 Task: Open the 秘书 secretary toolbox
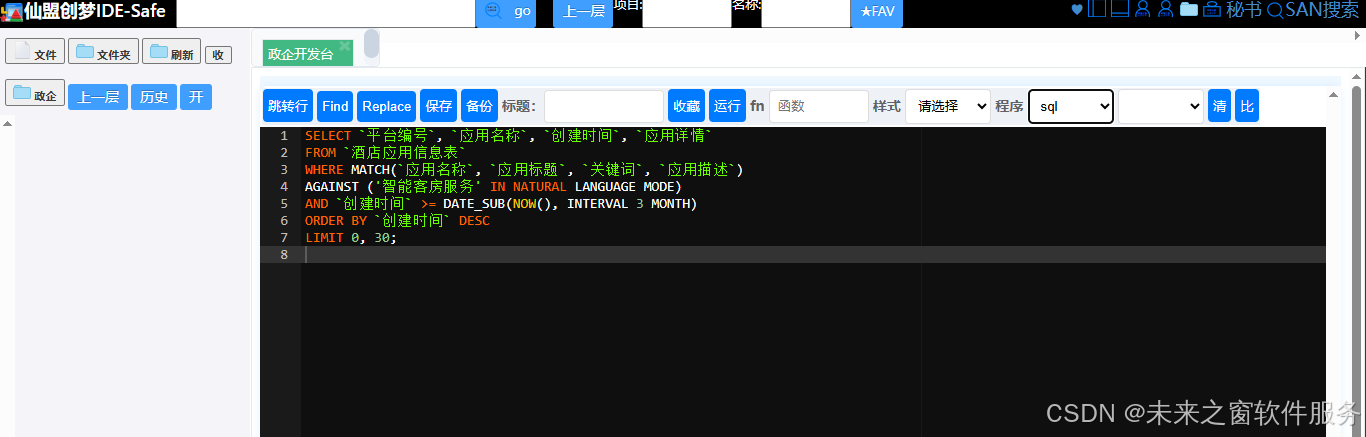click(1232, 10)
